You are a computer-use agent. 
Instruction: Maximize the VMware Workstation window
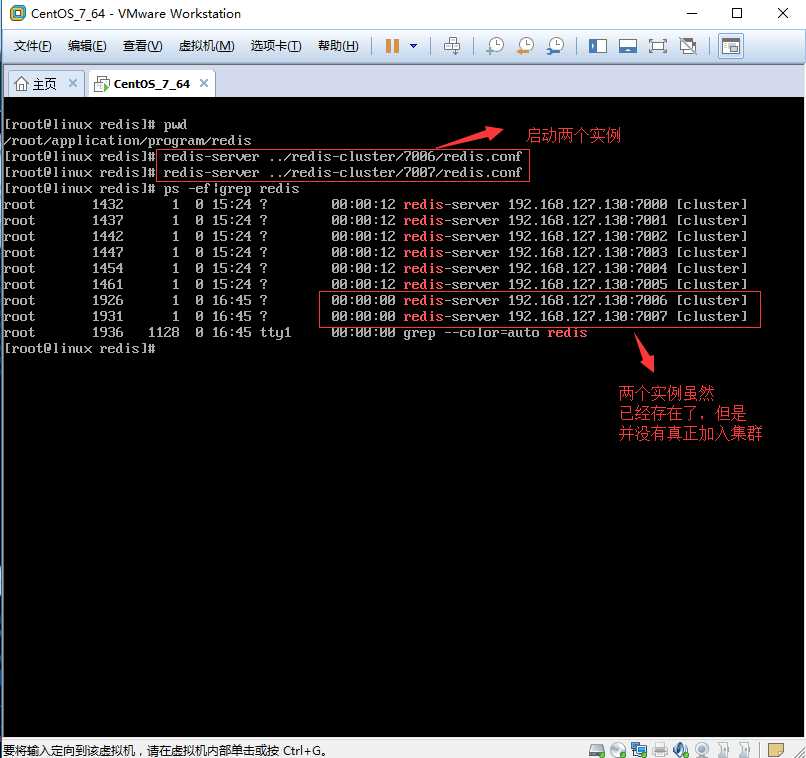coord(737,13)
